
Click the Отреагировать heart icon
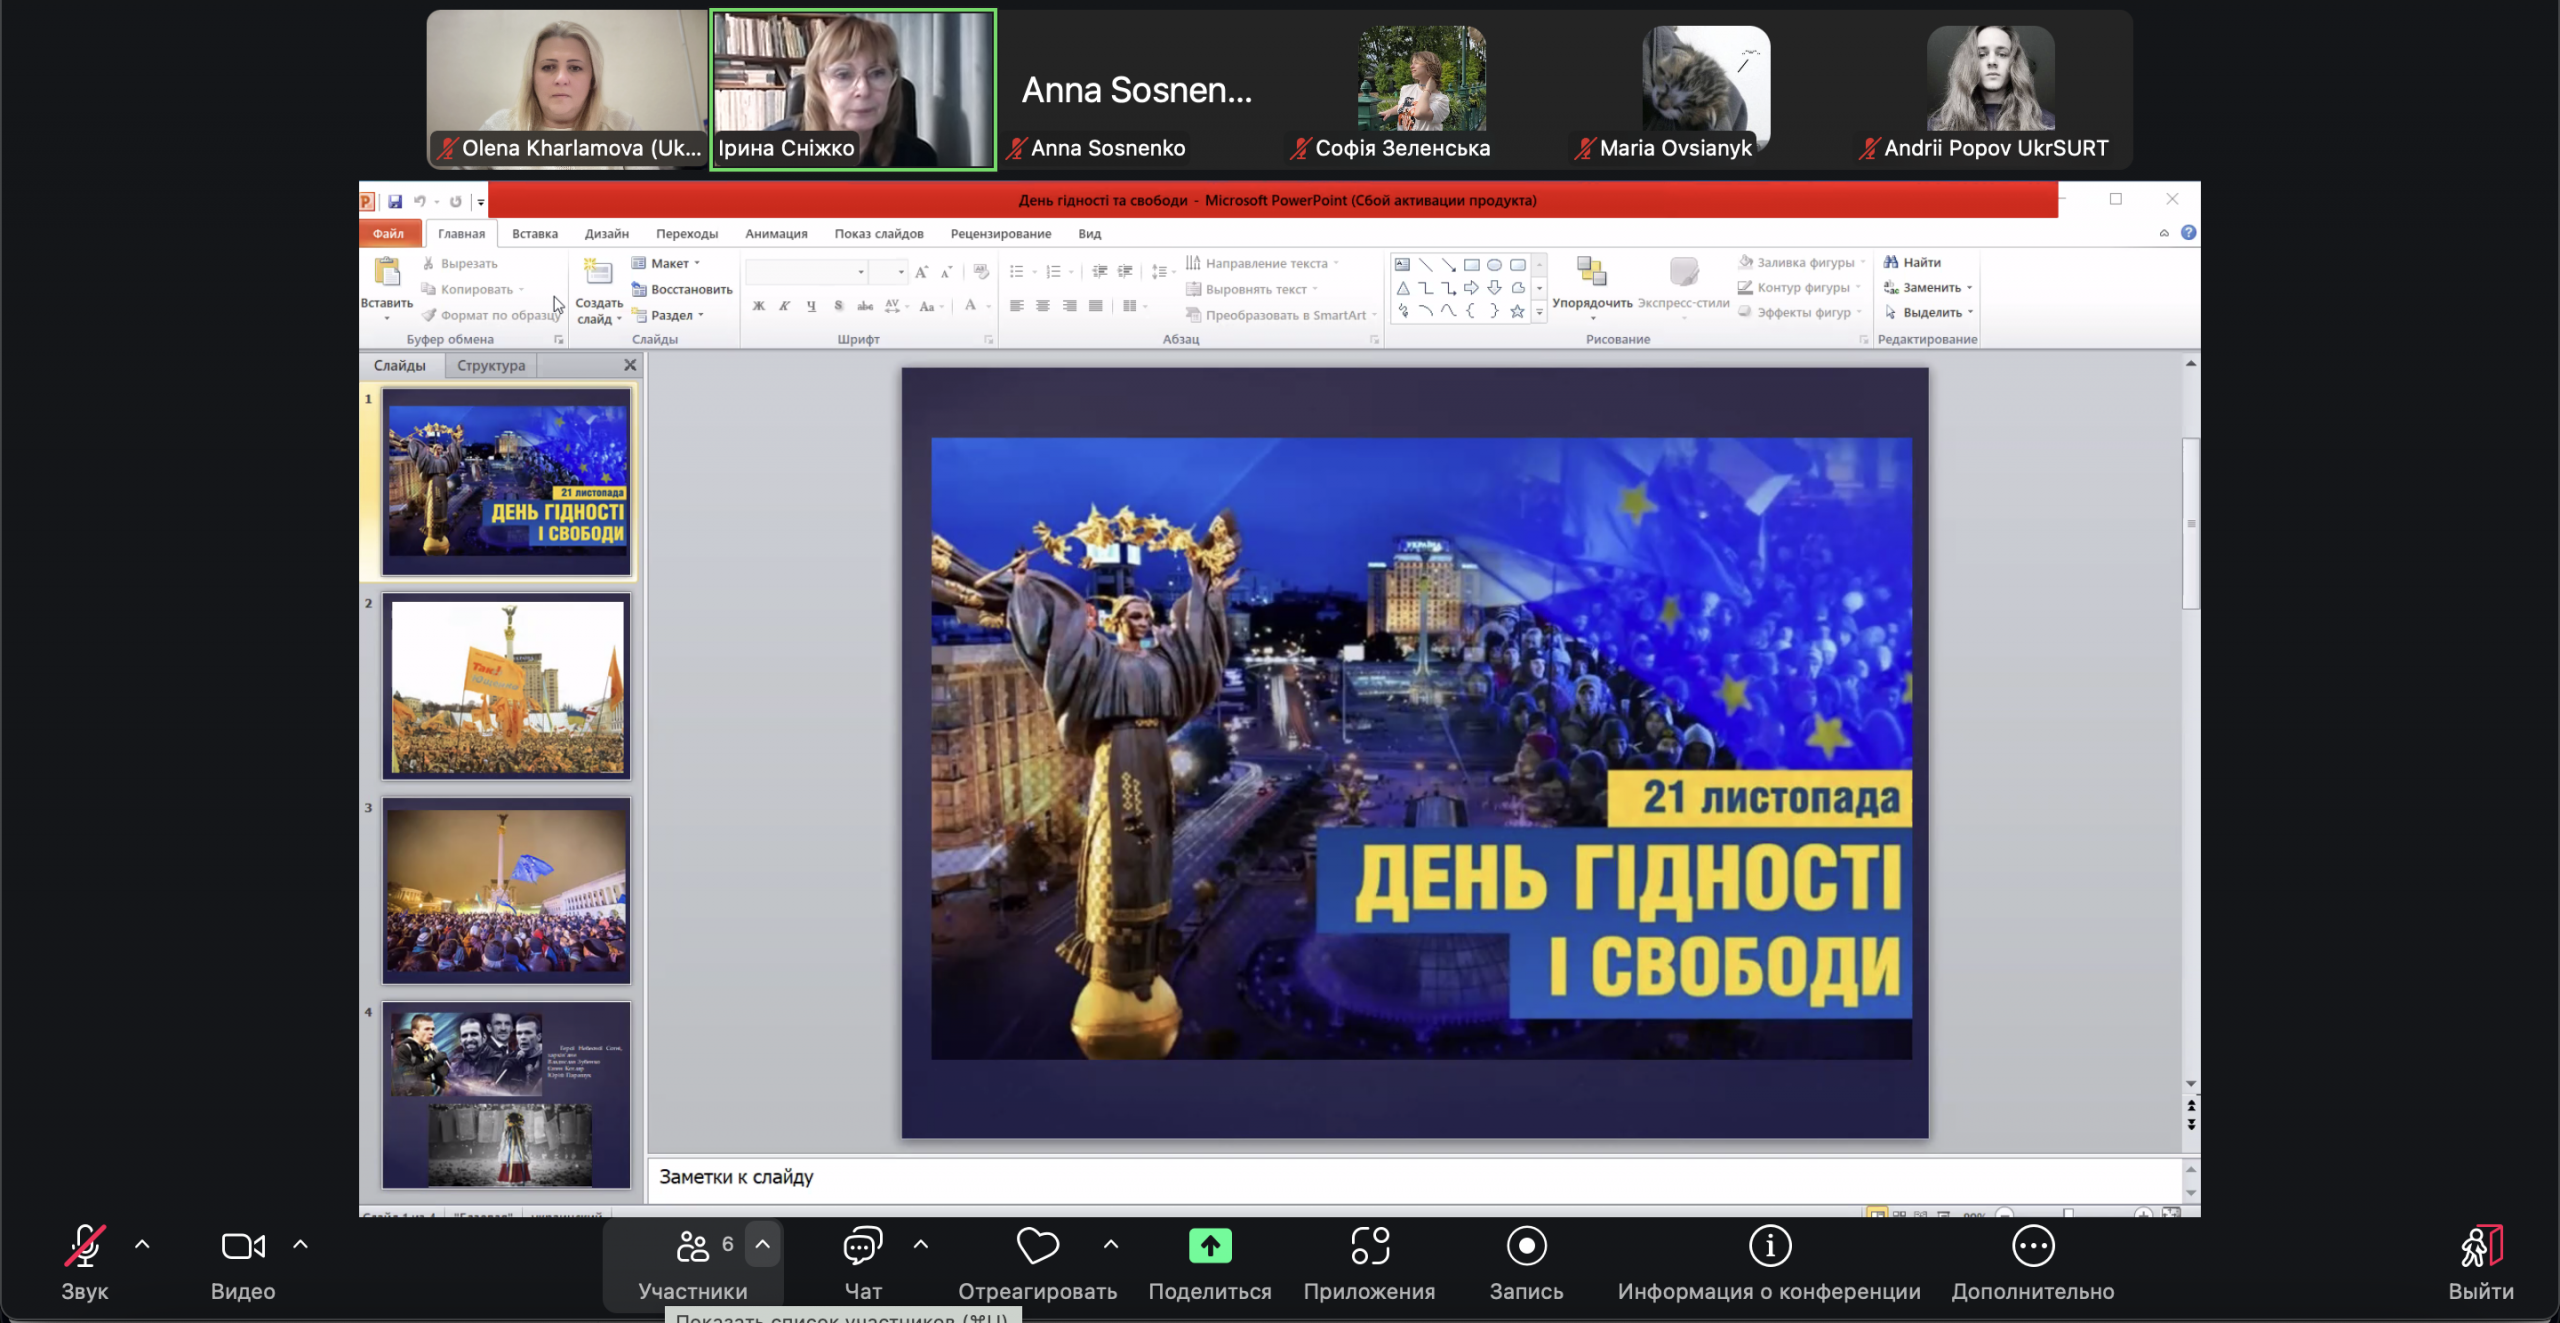[1037, 1246]
